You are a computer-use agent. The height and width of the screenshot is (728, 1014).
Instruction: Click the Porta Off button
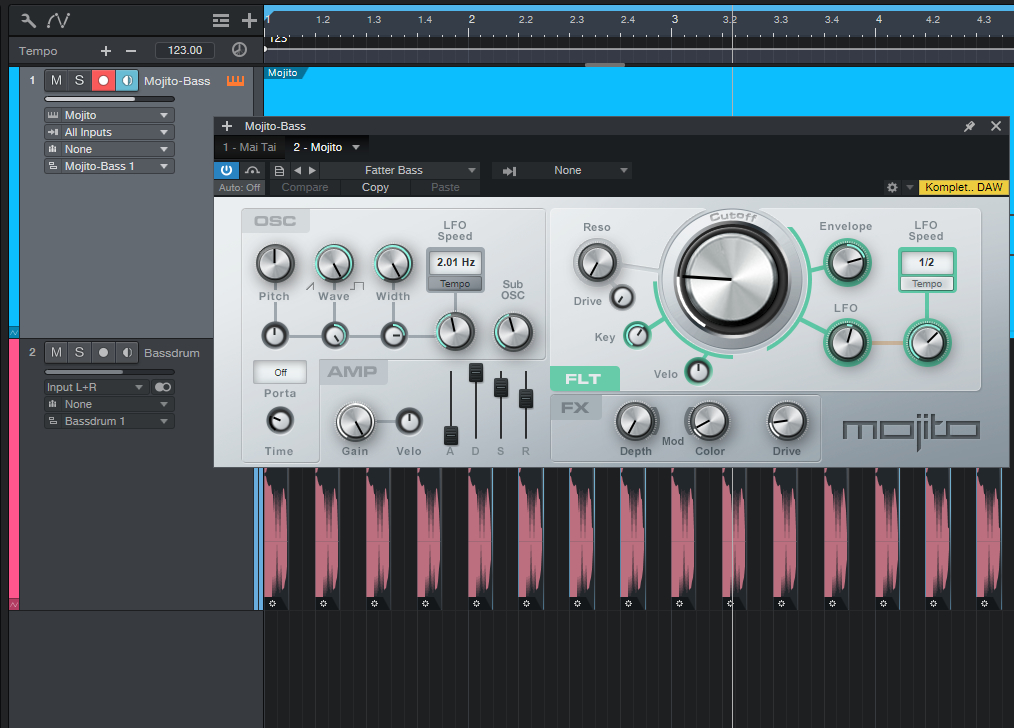click(279, 372)
